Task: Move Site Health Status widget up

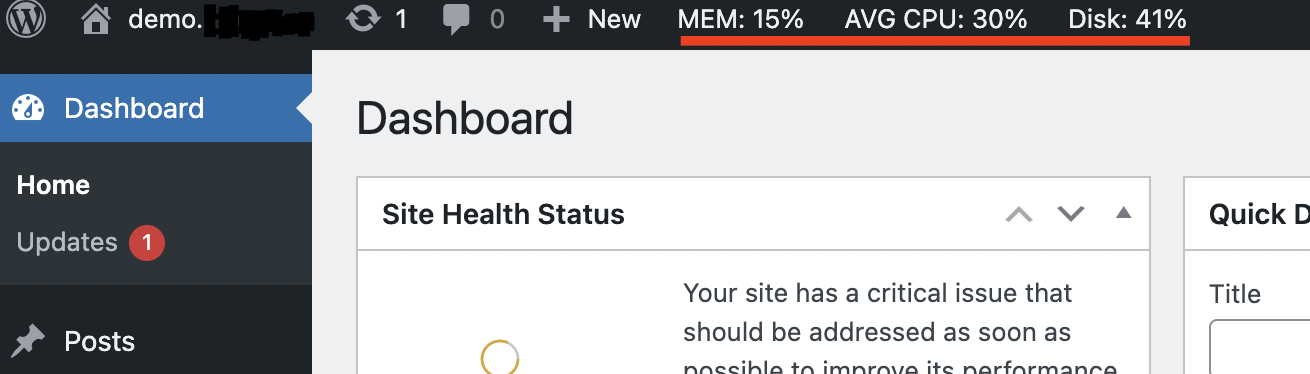Action: pos(1018,213)
